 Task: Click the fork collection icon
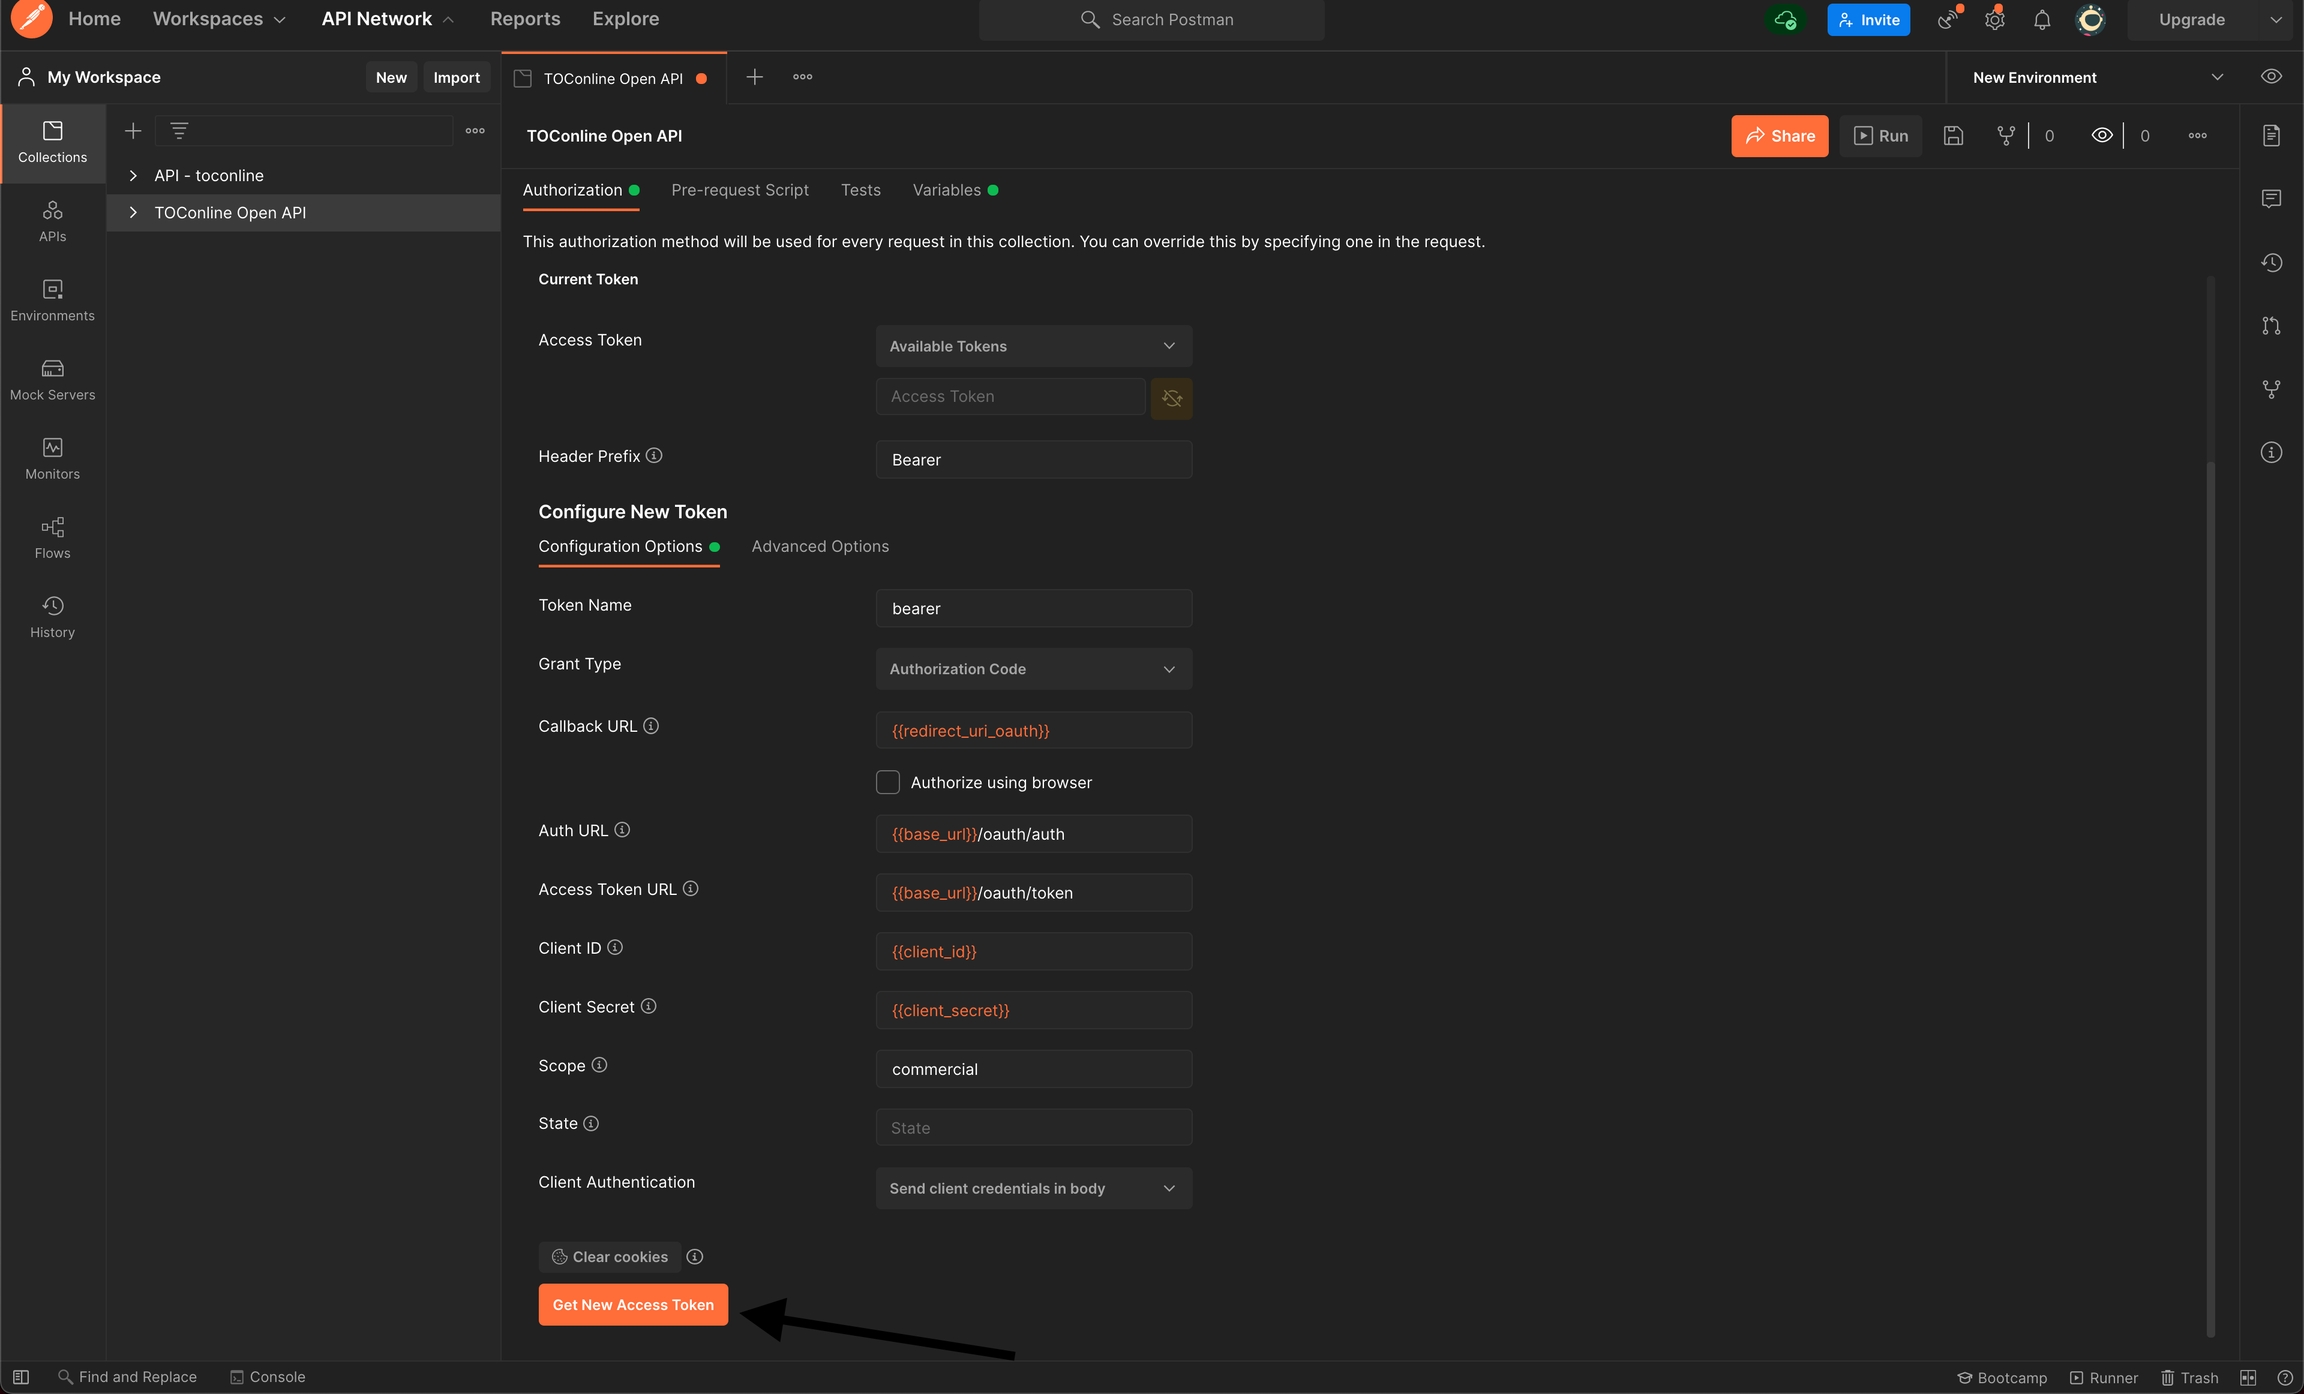pyautogui.click(x=2005, y=136)
